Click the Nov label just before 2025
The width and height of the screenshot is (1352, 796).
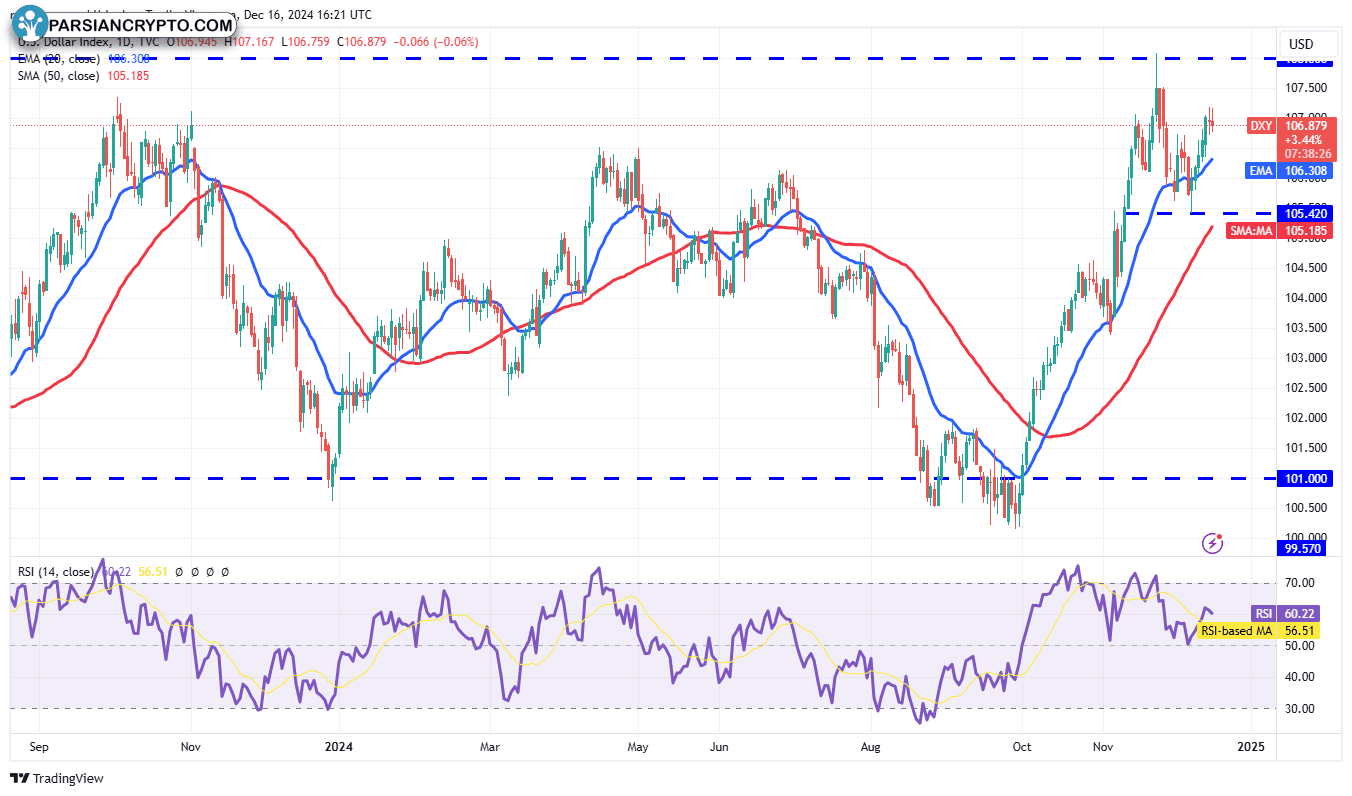coord(1104,747)
